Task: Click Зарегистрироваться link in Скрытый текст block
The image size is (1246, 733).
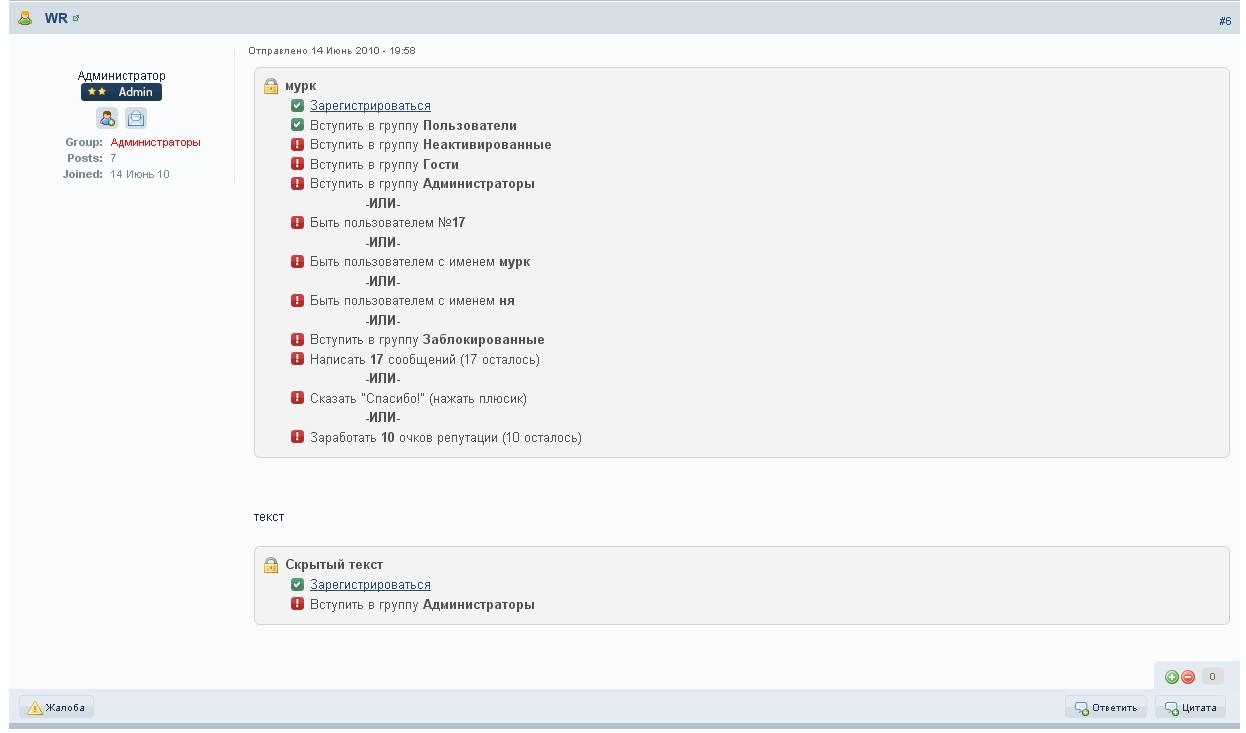Action: point(370,585)
